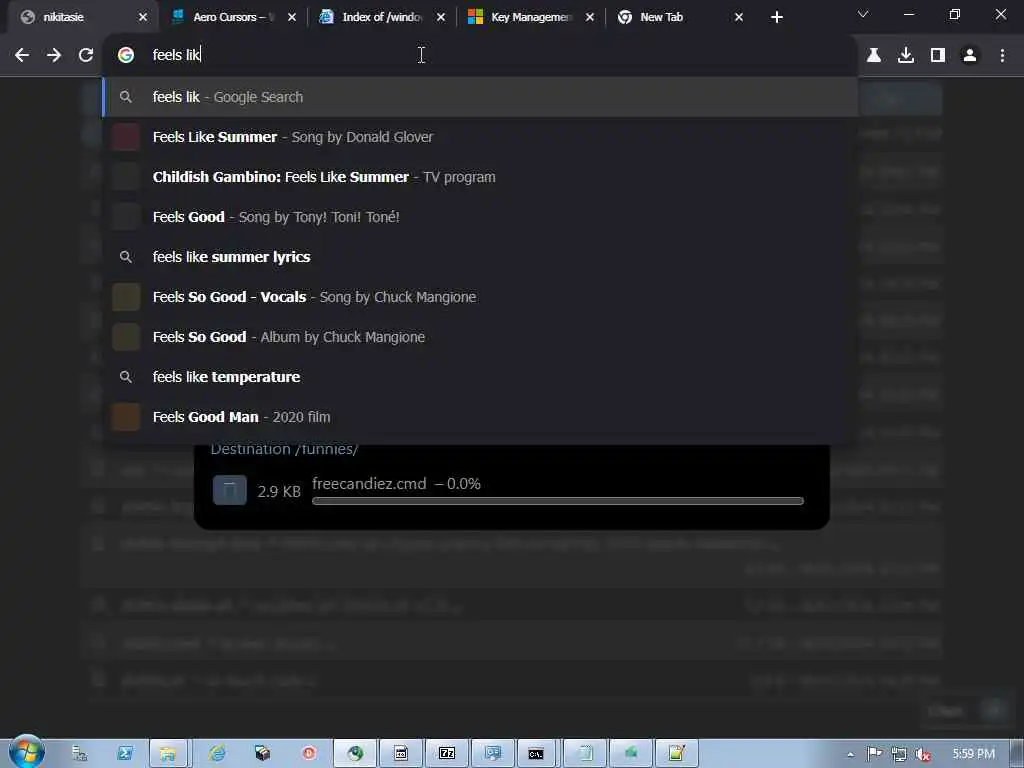Close the Key Management tab

pos(590,18)
